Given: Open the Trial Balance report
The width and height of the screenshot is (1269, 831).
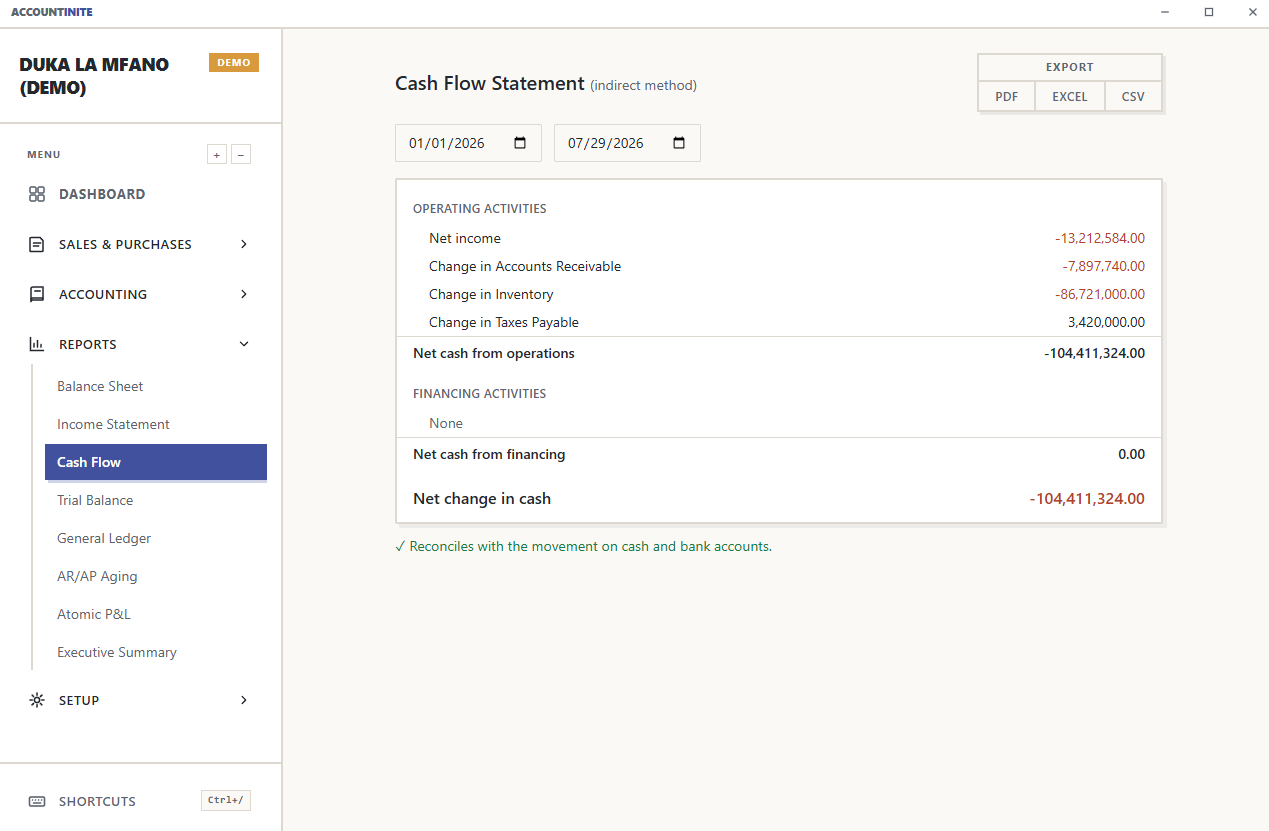Looking at the screenshot, I should coord(156,500).
